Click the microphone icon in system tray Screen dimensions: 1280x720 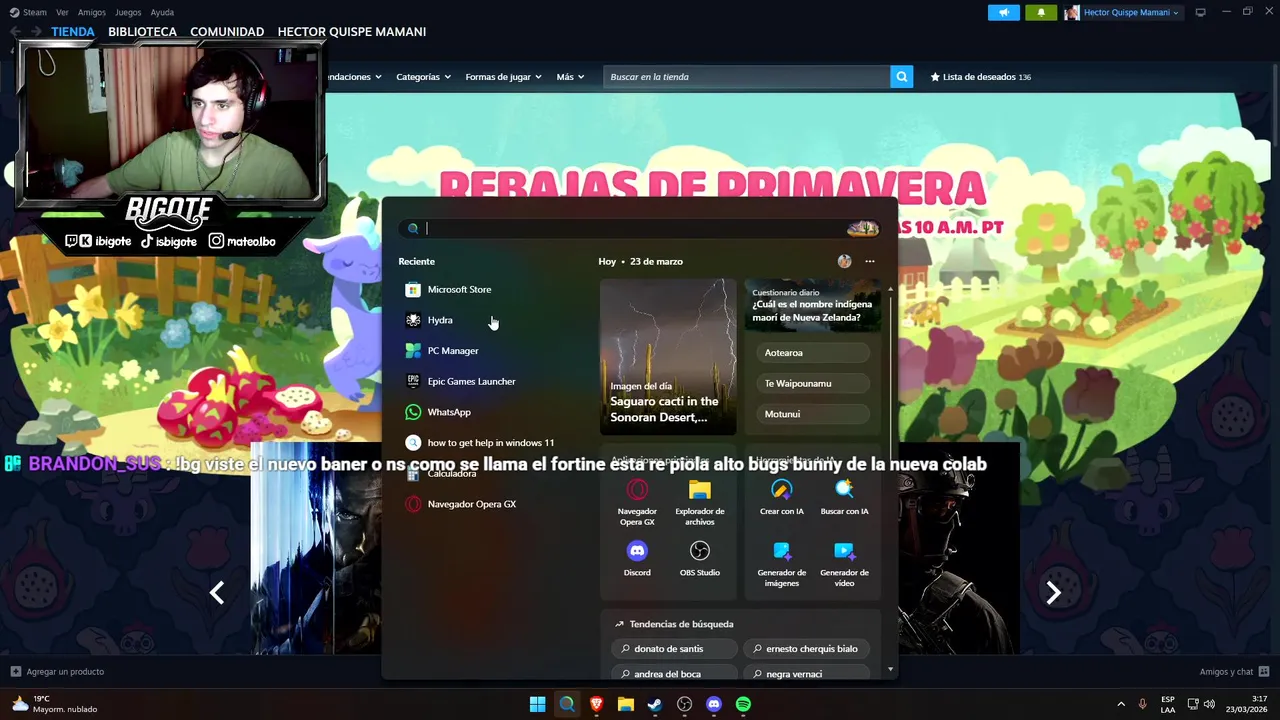pyautogui.click(x=1143, y=704)
